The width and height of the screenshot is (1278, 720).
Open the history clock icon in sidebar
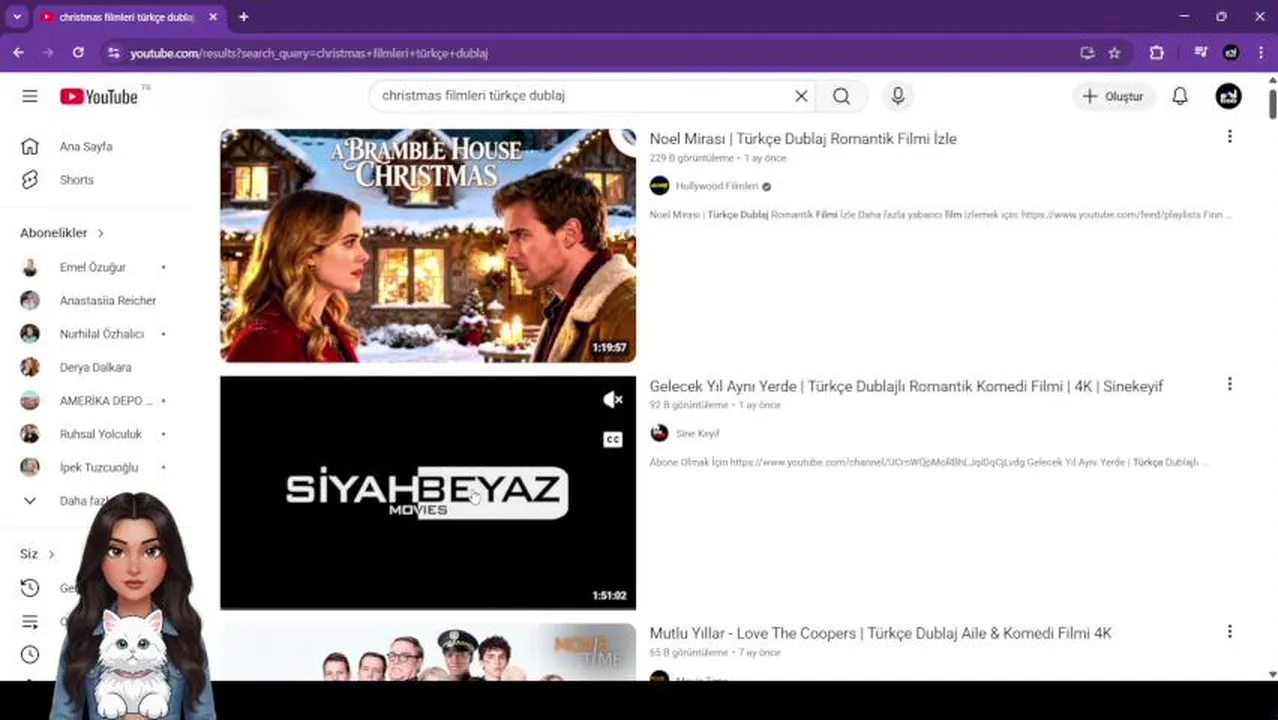click(x=30, y=588)
